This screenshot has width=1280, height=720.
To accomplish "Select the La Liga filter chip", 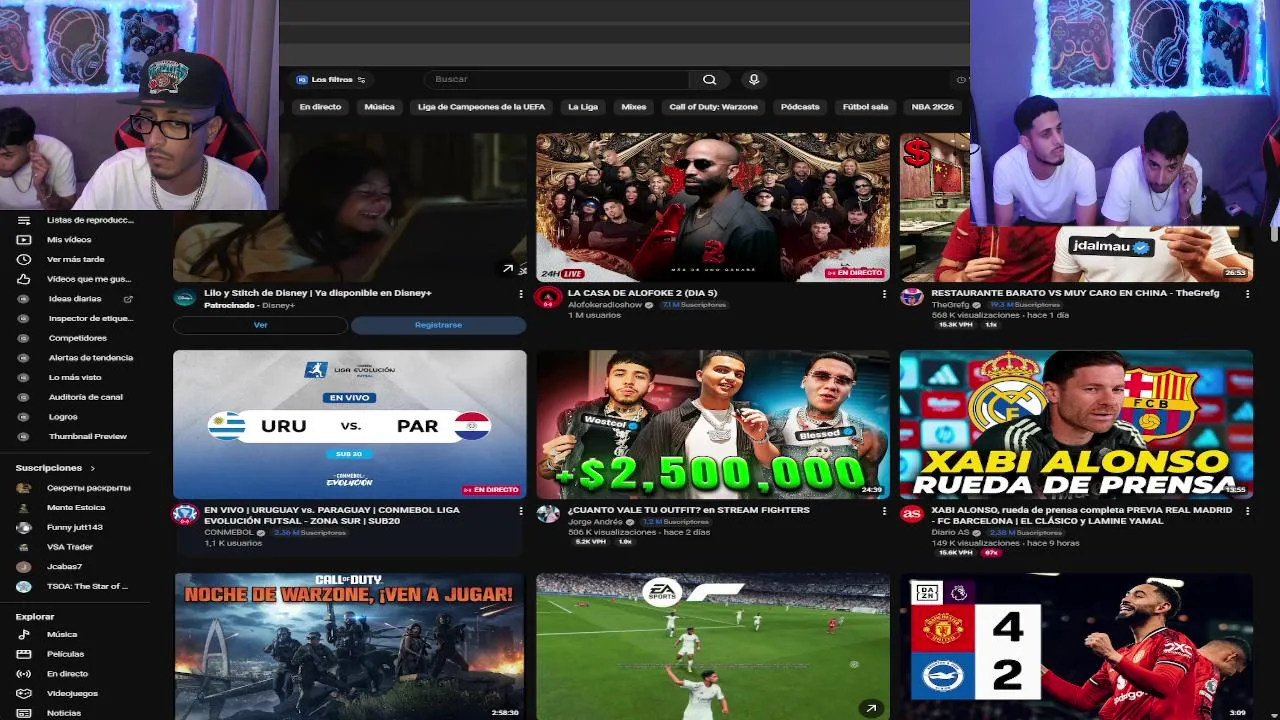I will tap(583, 107).
